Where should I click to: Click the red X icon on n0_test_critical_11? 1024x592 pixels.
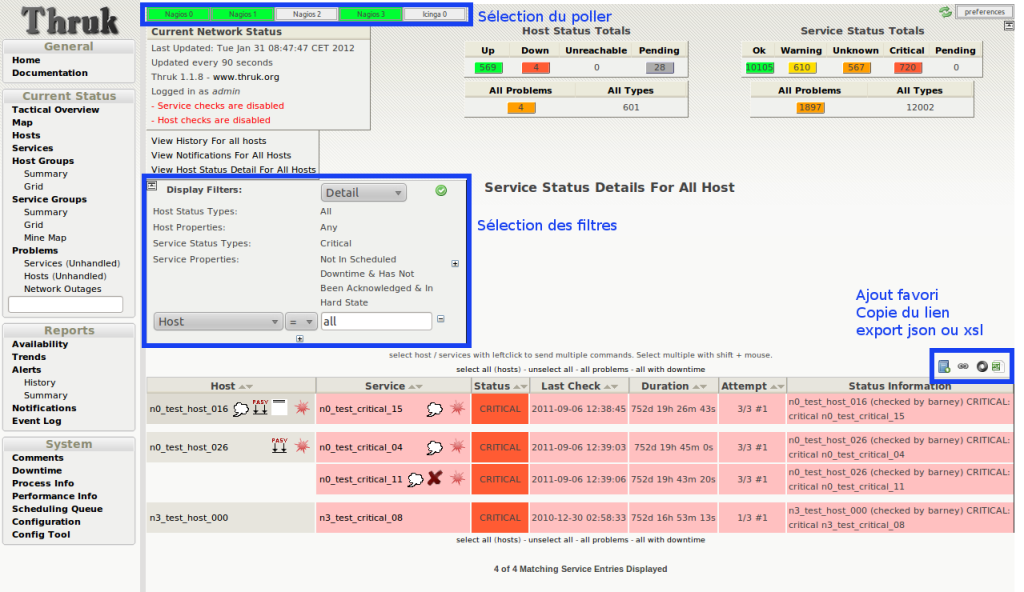435,479
